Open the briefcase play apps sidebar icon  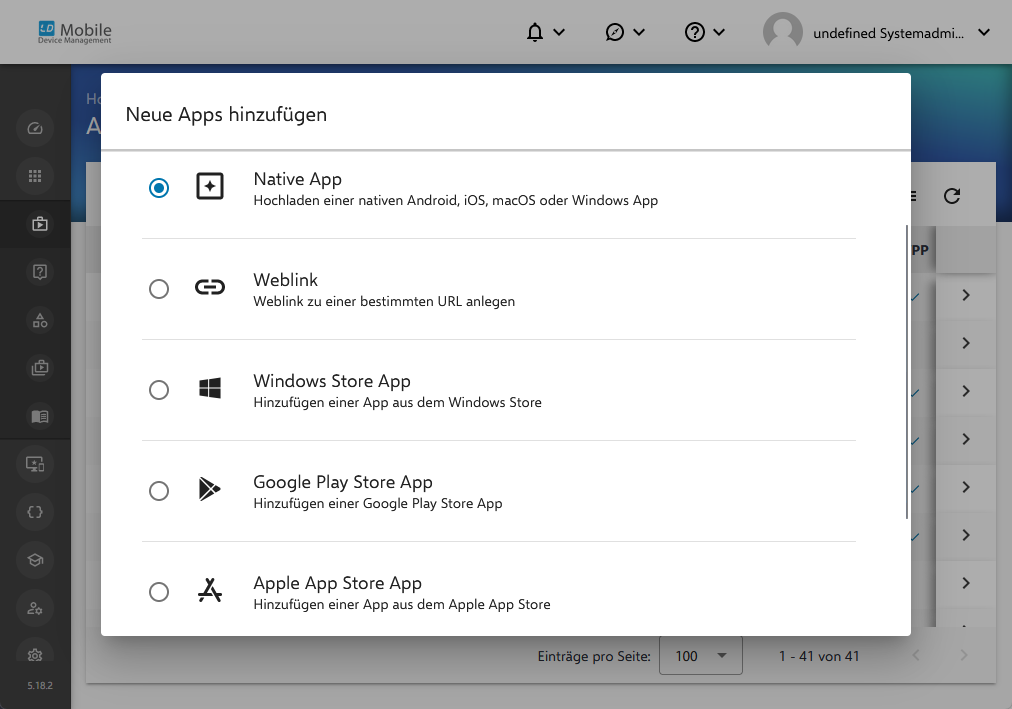pos(39,224)
